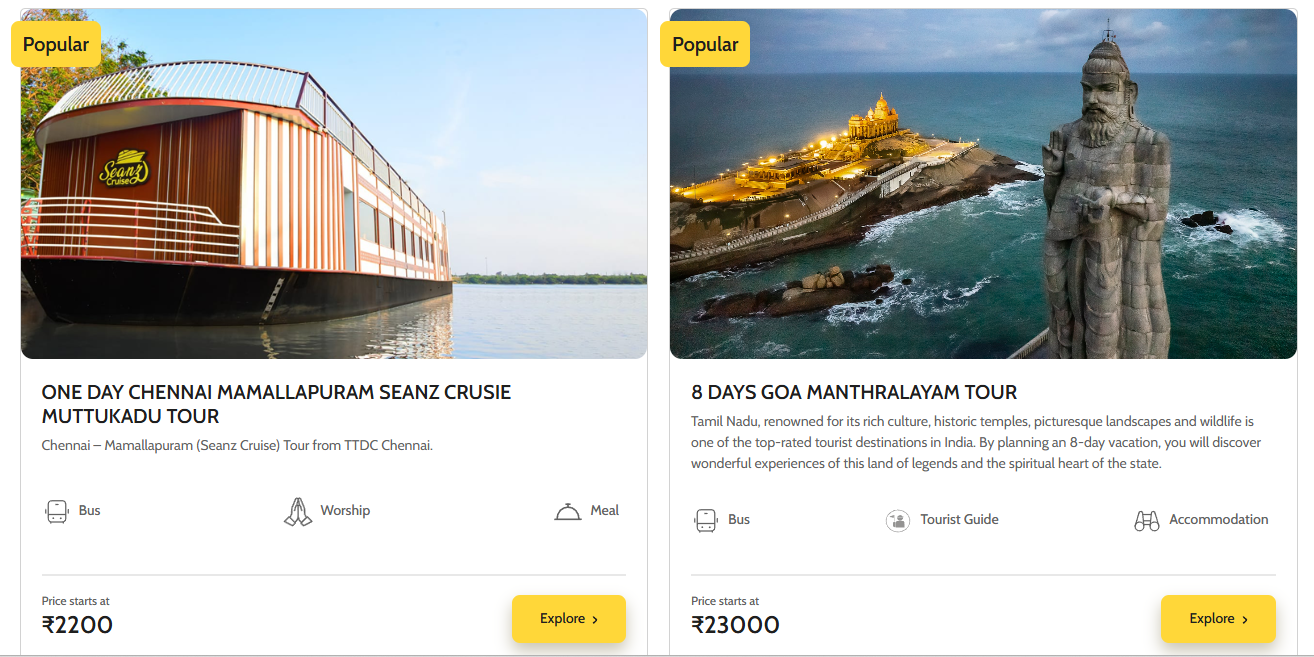Explore the 8 Days Goa Manthralayam tour

tap(1217, 619)
